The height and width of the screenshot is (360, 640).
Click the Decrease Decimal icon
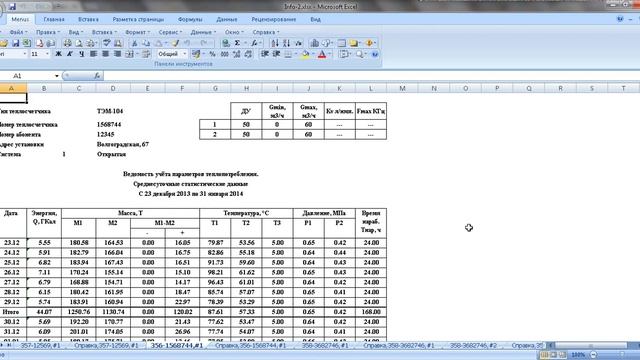point(248,54)
